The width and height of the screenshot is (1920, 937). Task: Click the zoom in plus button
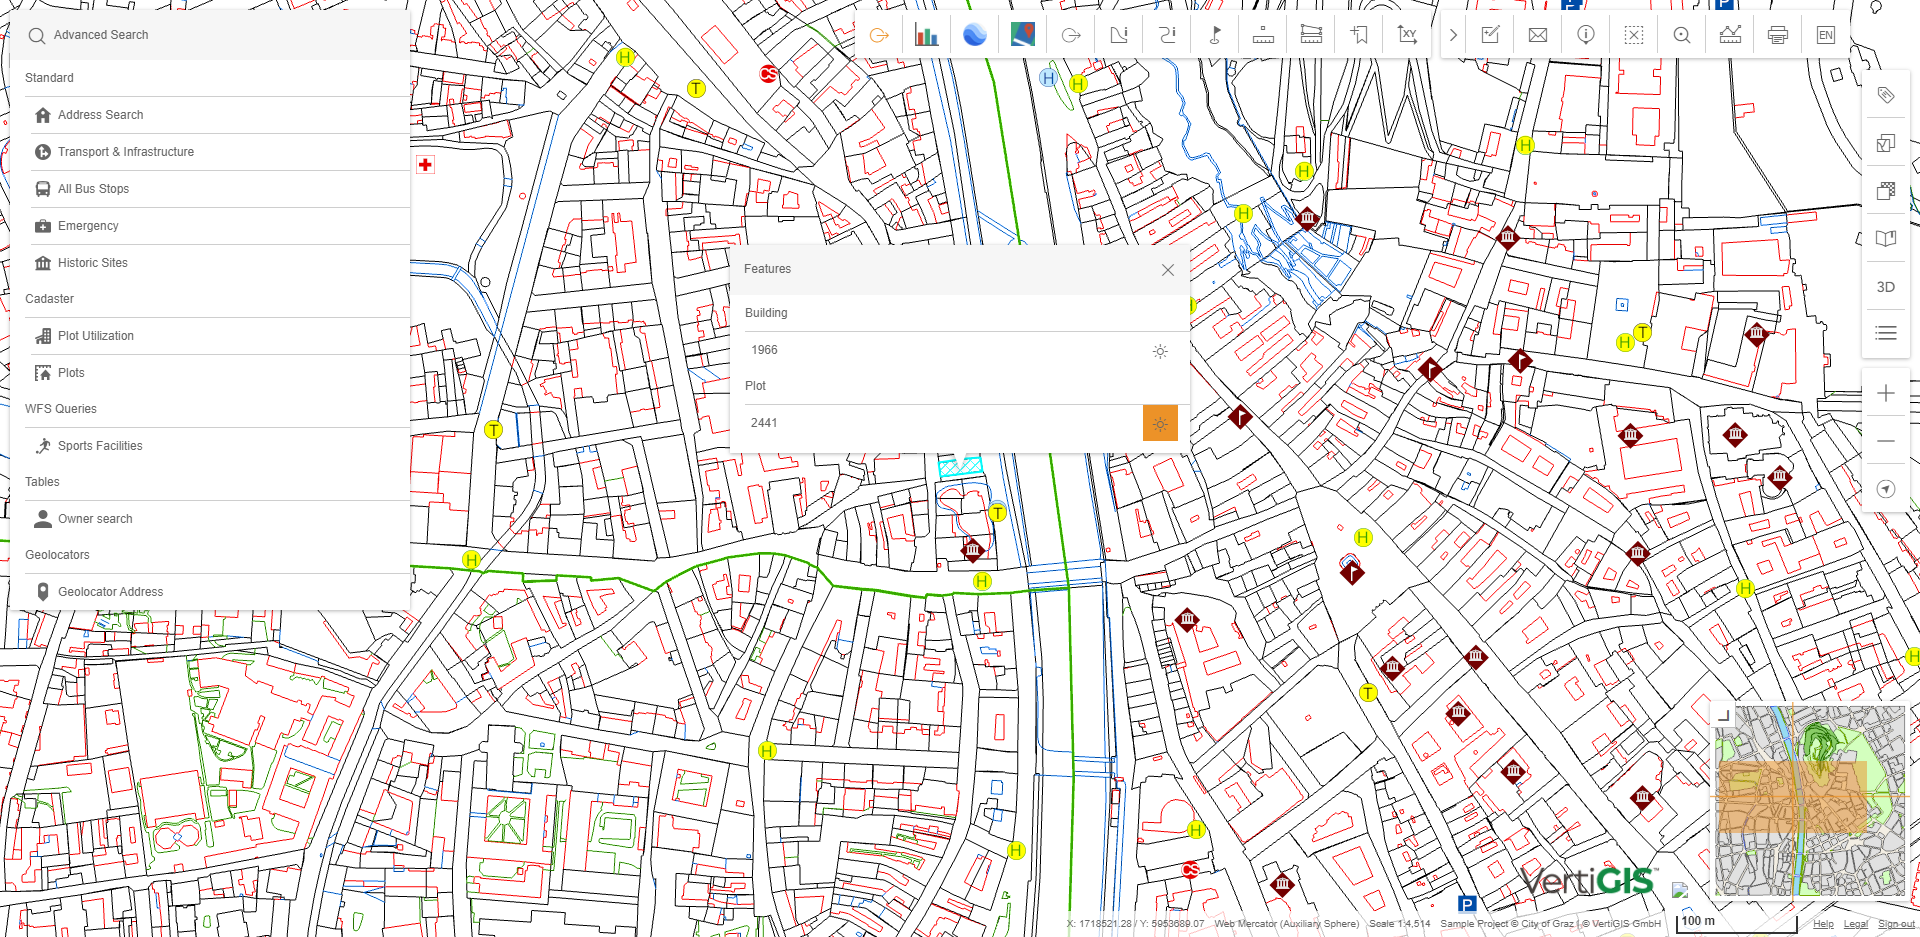(x=1885, y=394)
